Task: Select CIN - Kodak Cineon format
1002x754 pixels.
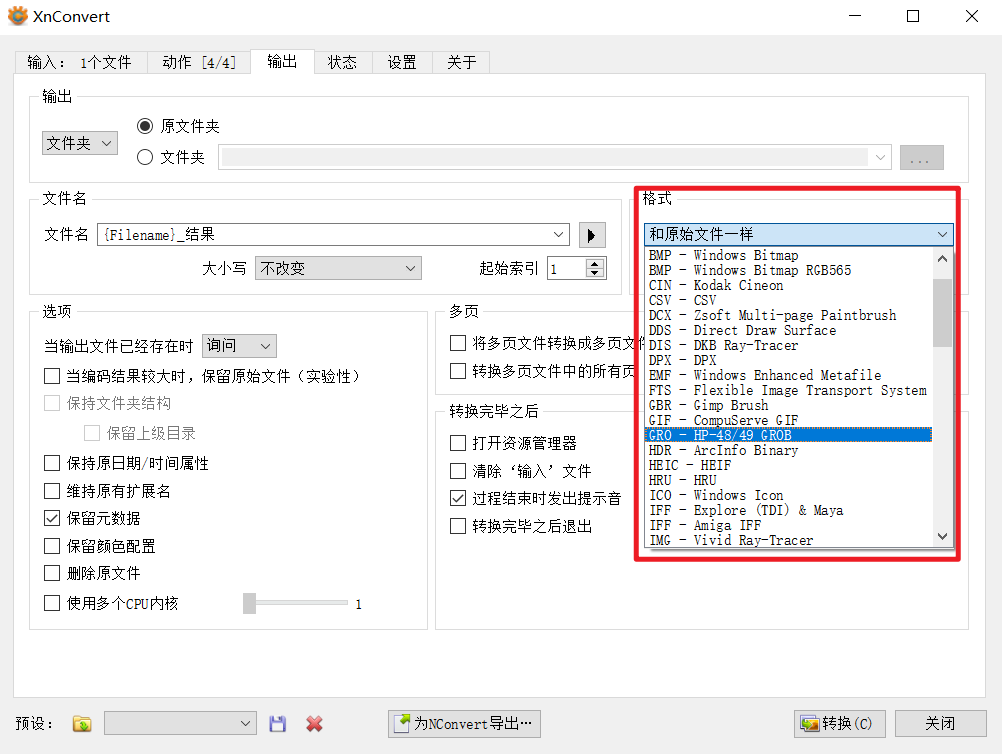Action: (x=789, y=286)
